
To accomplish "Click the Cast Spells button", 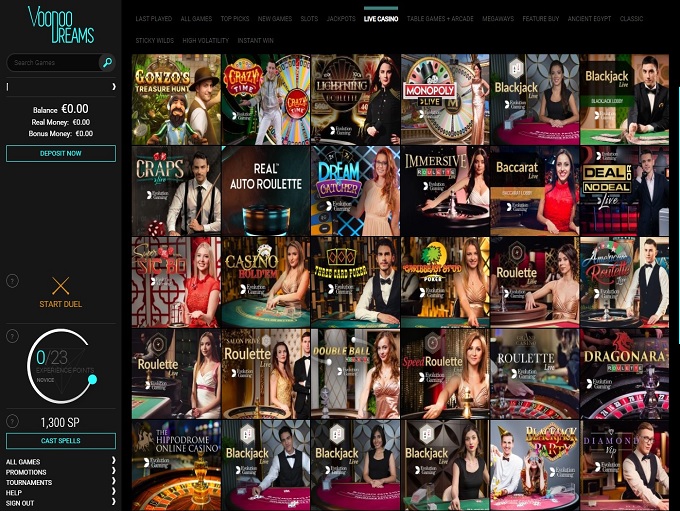I will pos(61,441).
